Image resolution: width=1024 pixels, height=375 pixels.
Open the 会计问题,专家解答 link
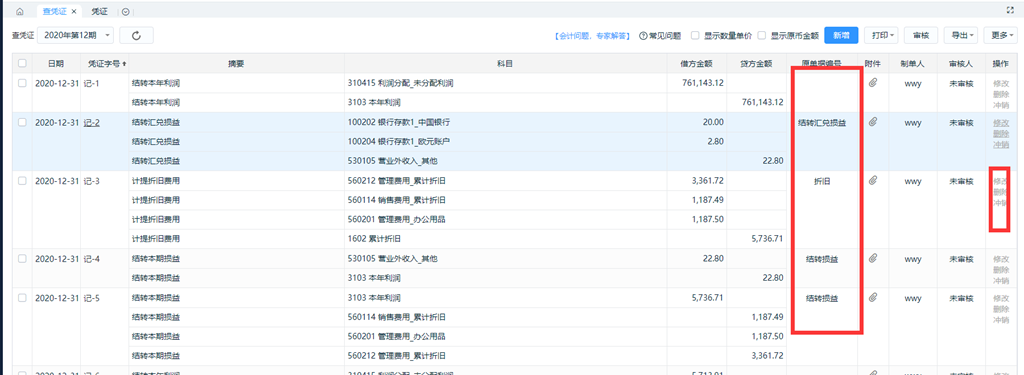(x=592, y=36)
